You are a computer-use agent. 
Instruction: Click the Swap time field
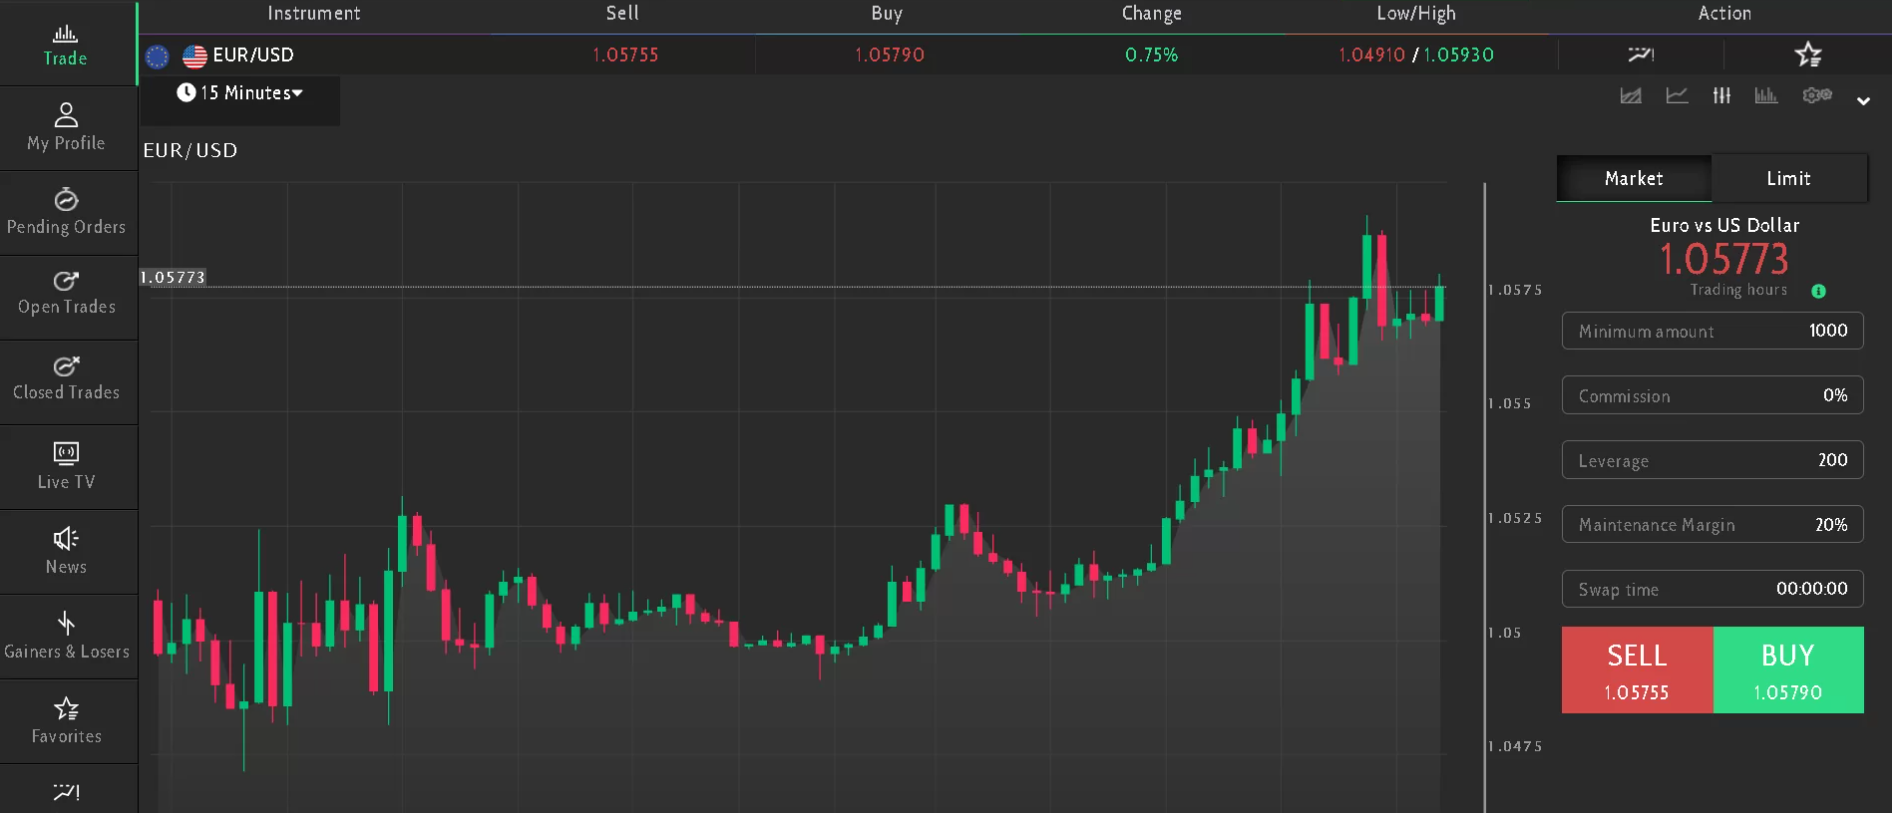(x=1712, y=589)
